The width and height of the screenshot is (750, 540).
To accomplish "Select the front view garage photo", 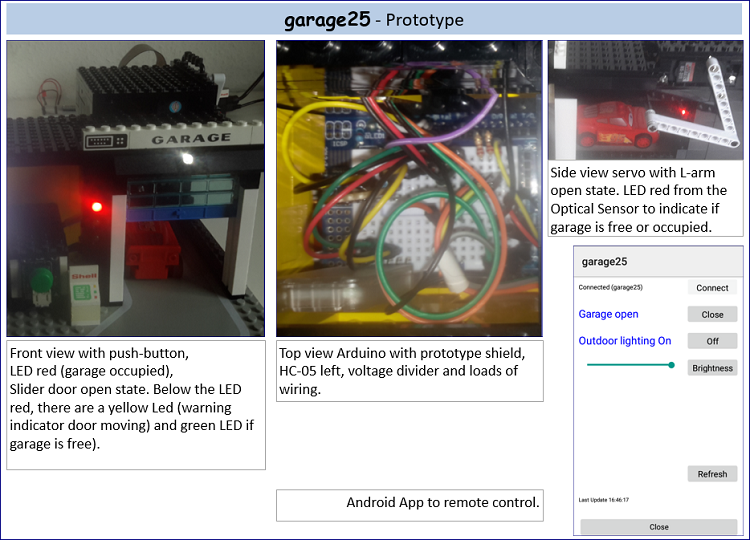I will (x=135, y=188).
